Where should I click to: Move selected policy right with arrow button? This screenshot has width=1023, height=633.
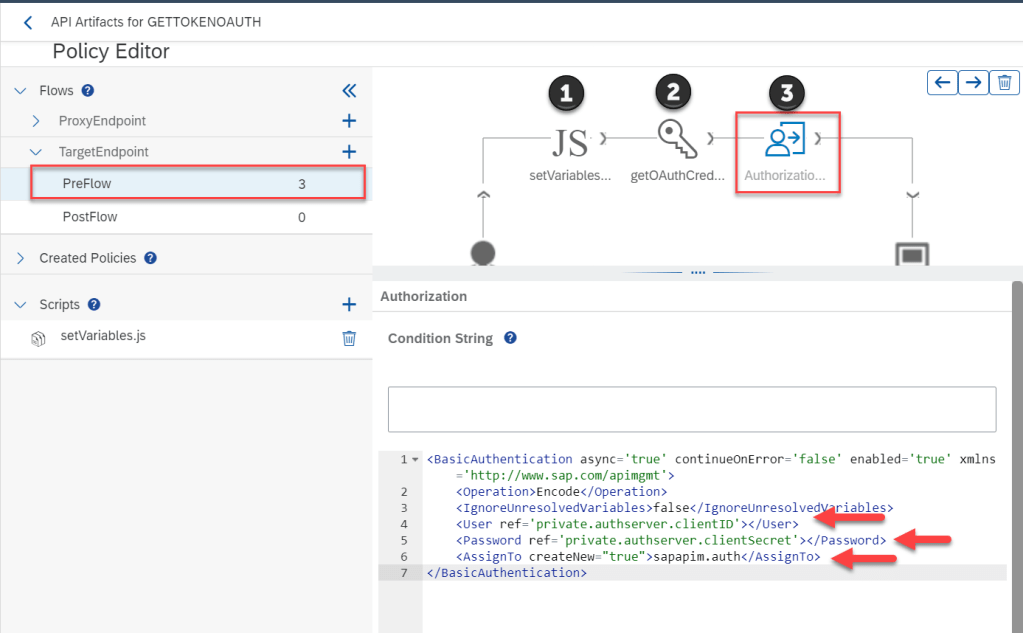coord(973,83)
